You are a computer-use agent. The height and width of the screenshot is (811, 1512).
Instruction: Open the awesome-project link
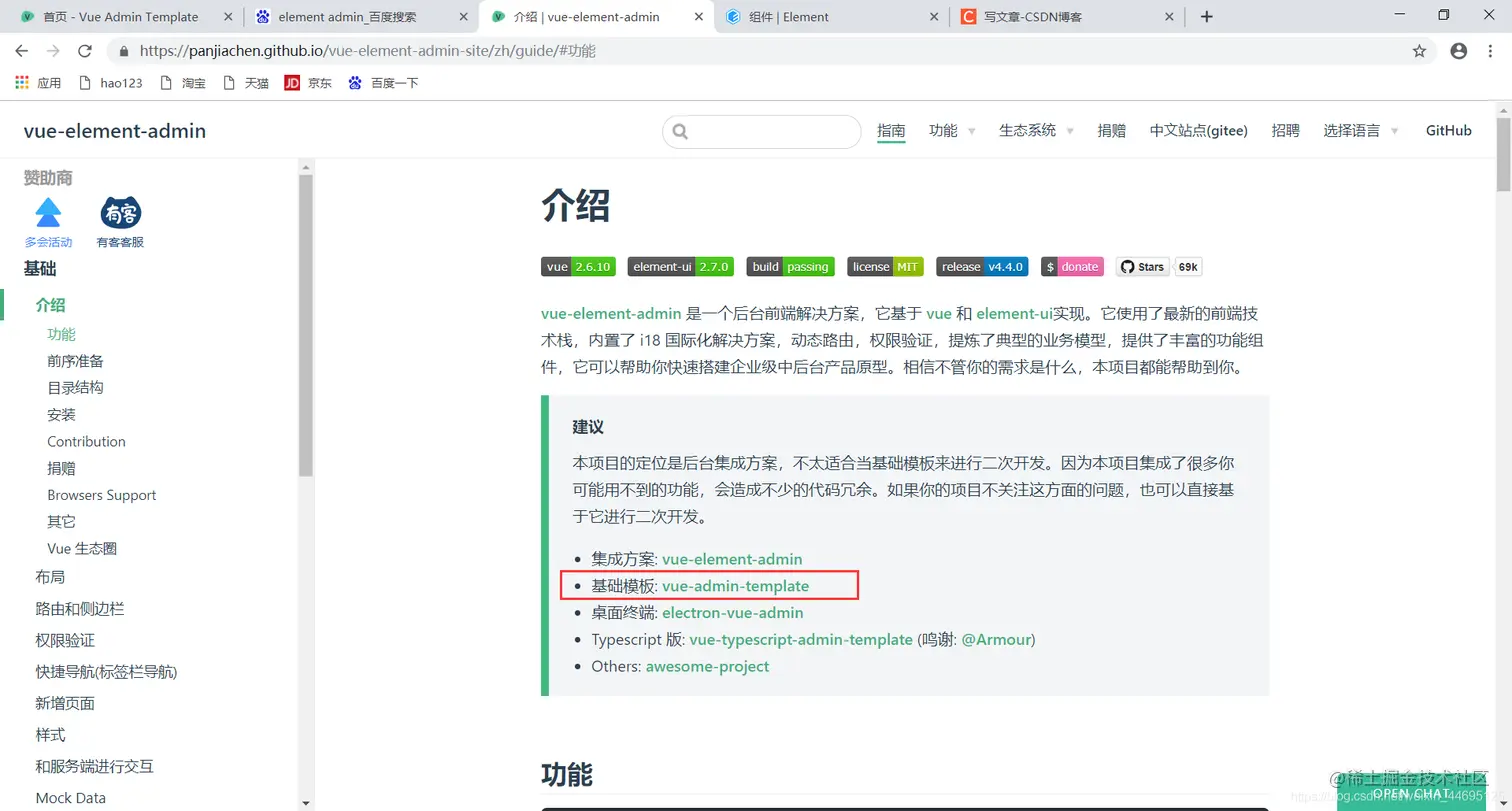click(707, 666)
